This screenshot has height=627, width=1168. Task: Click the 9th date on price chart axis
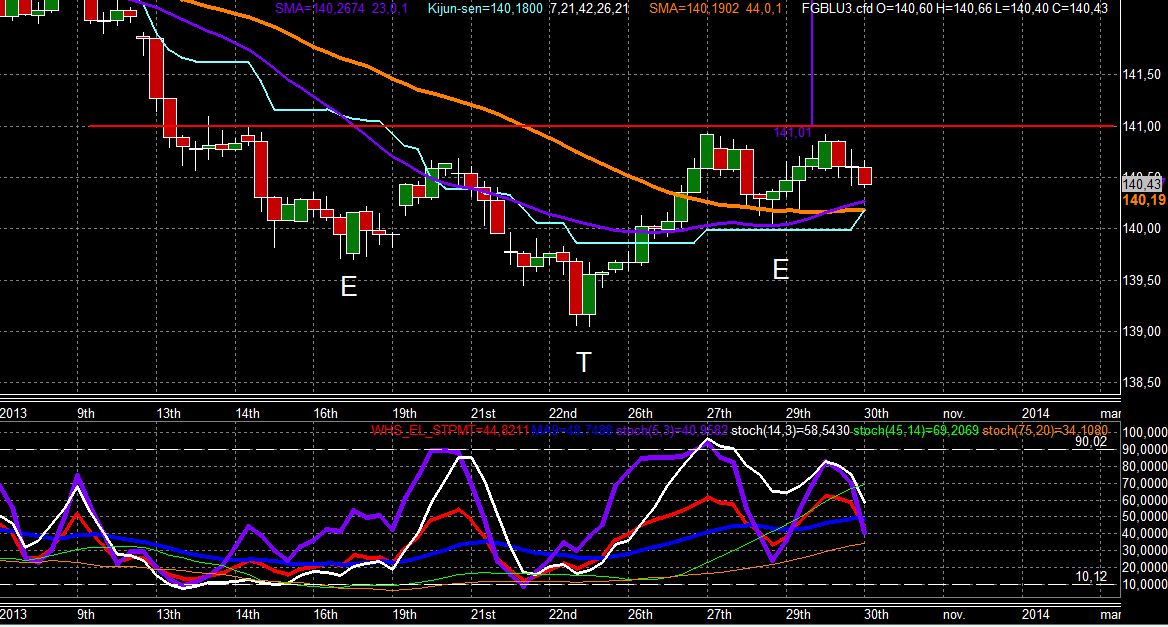86,413
